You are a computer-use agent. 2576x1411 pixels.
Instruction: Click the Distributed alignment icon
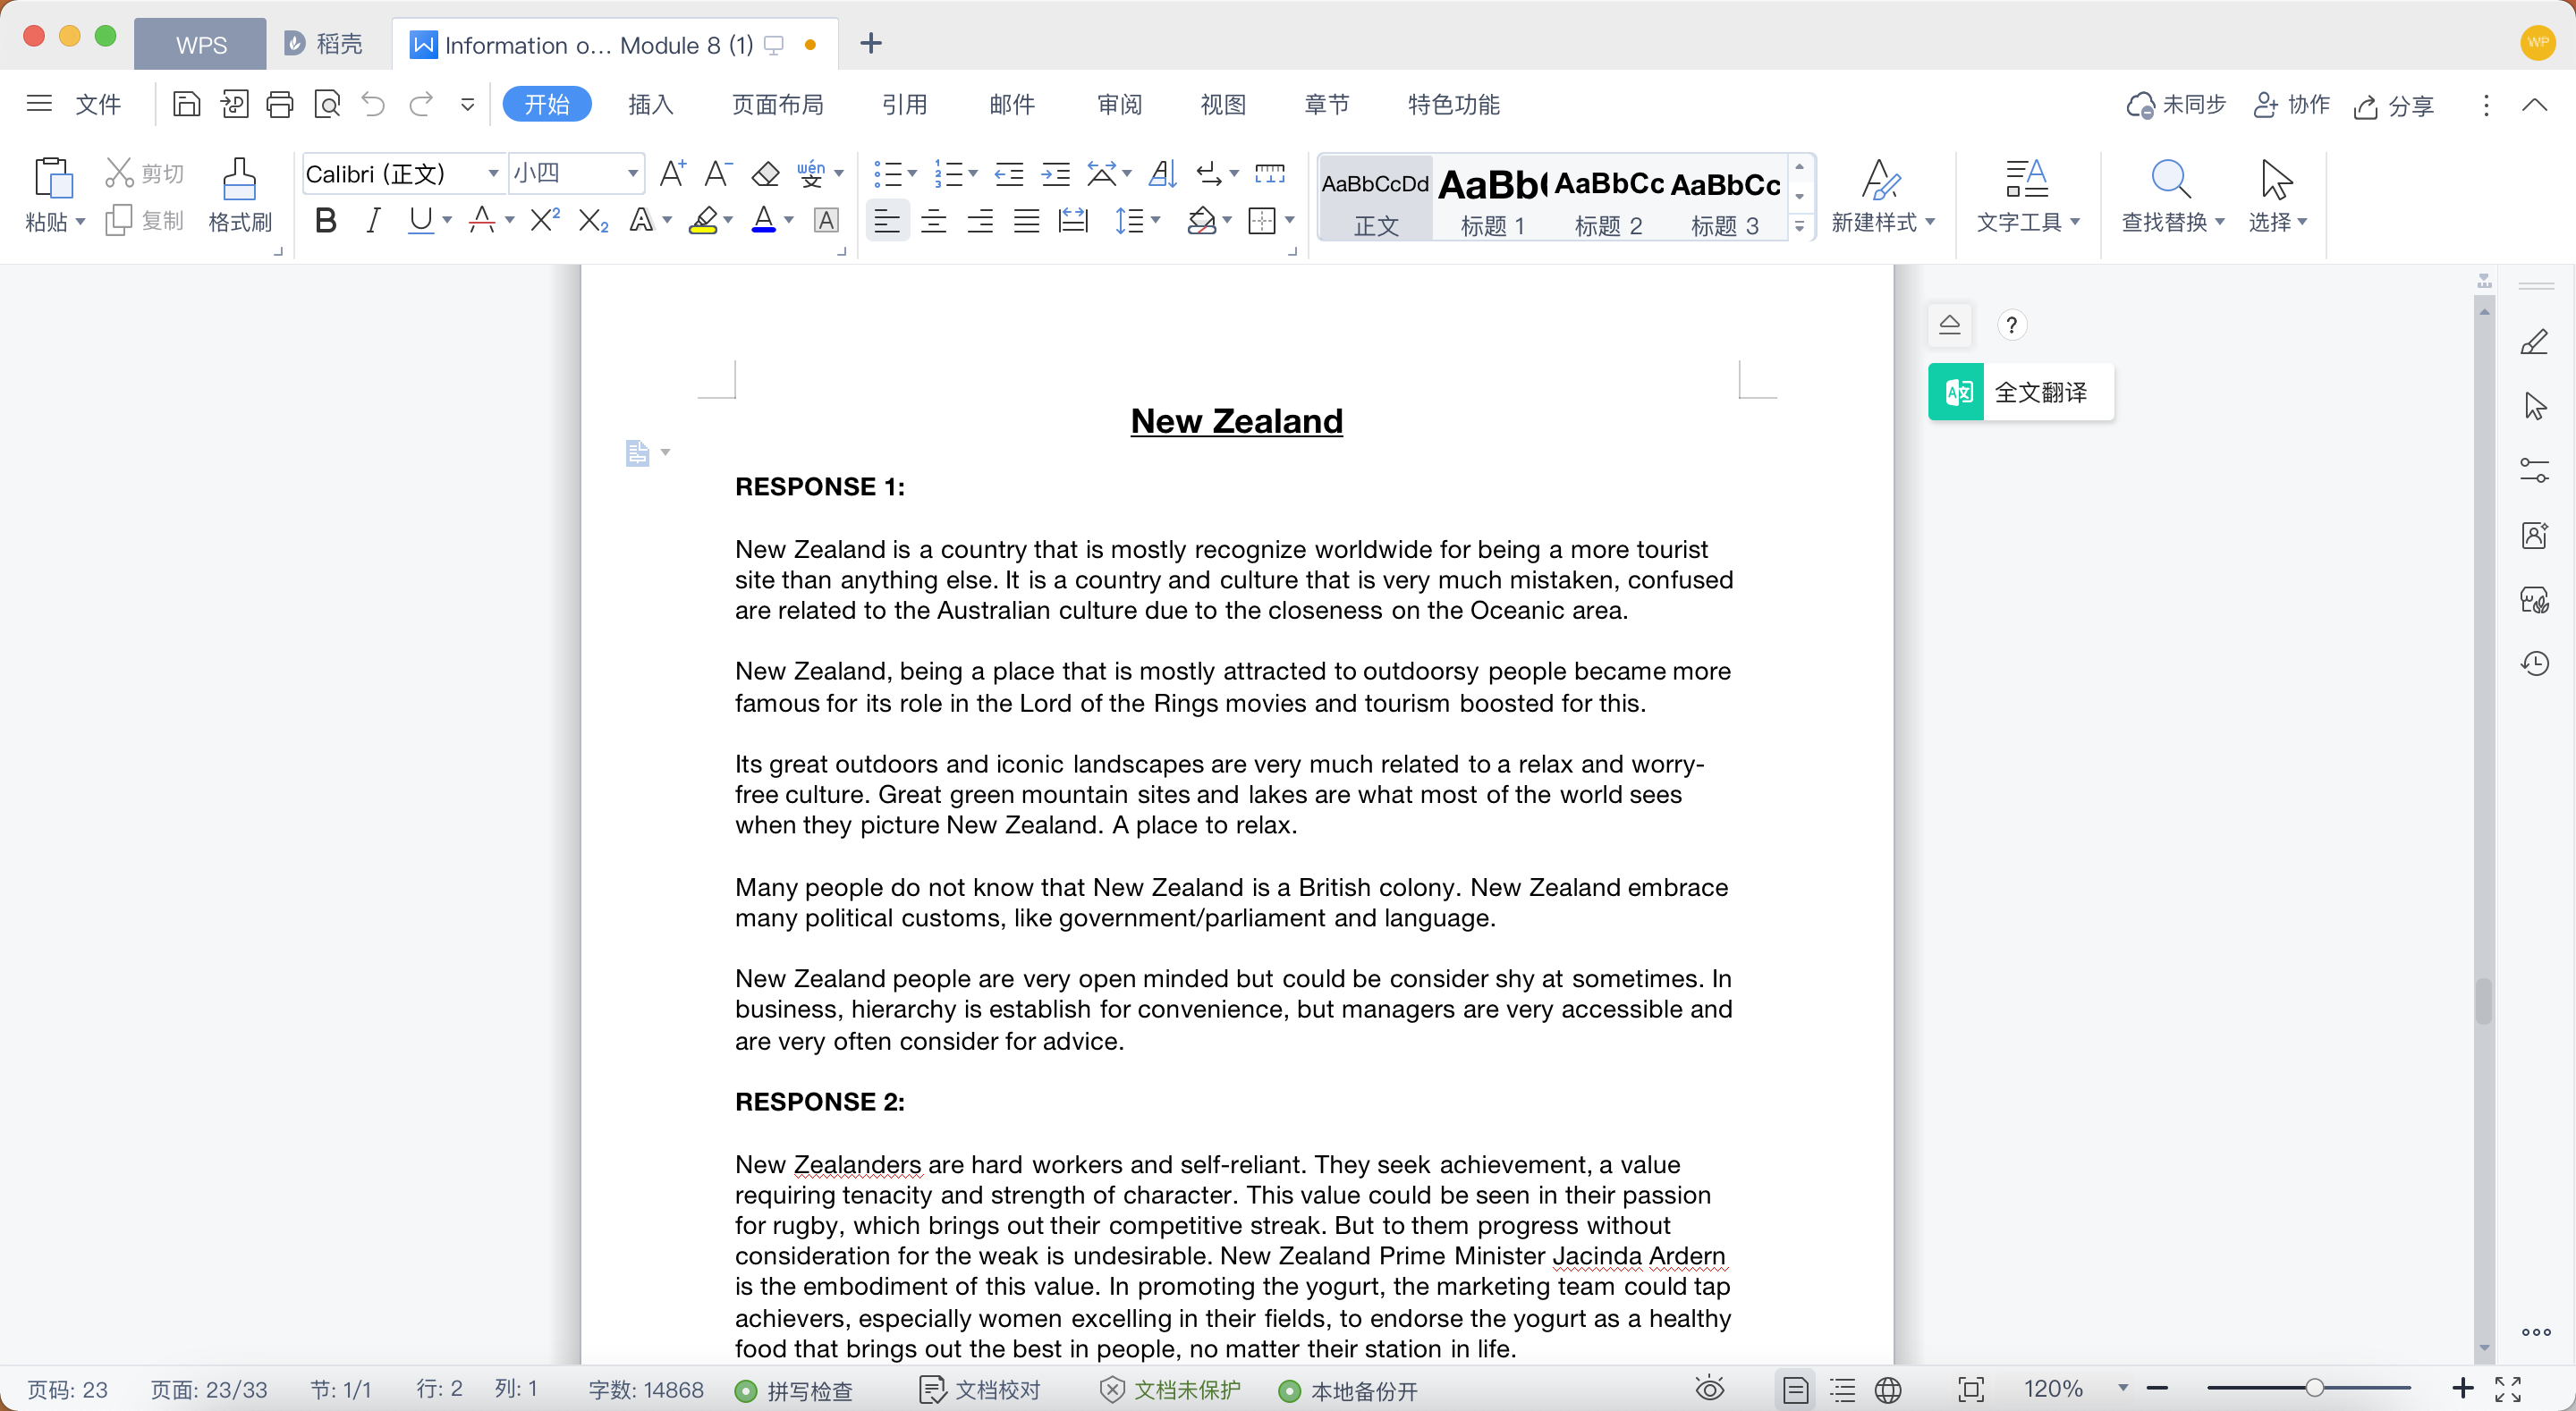click(x=1072, y=220)
